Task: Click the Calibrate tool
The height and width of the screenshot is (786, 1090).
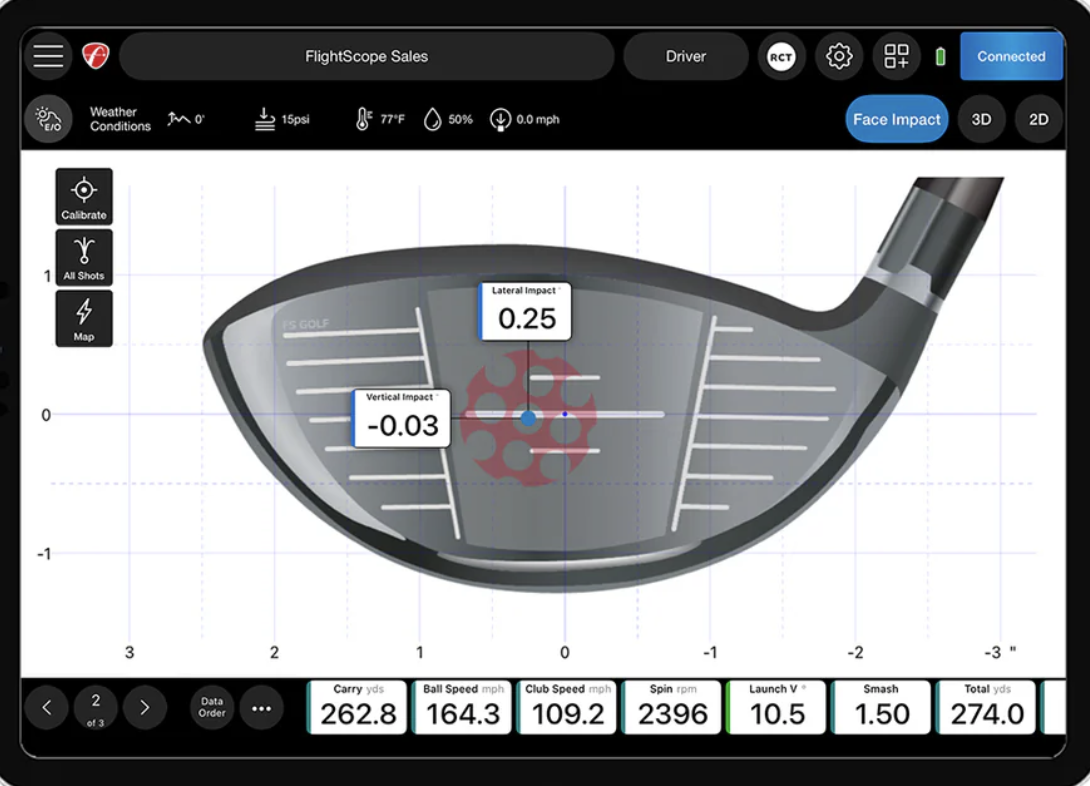Action: point(84,196)
